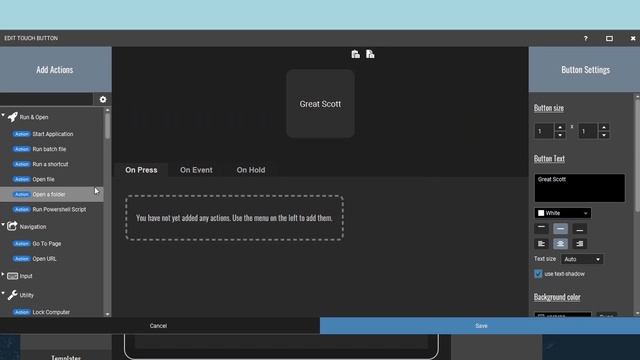This screenshot has width=640, height=360.
Task: Center button text horizontally
Action: point(560,244)
